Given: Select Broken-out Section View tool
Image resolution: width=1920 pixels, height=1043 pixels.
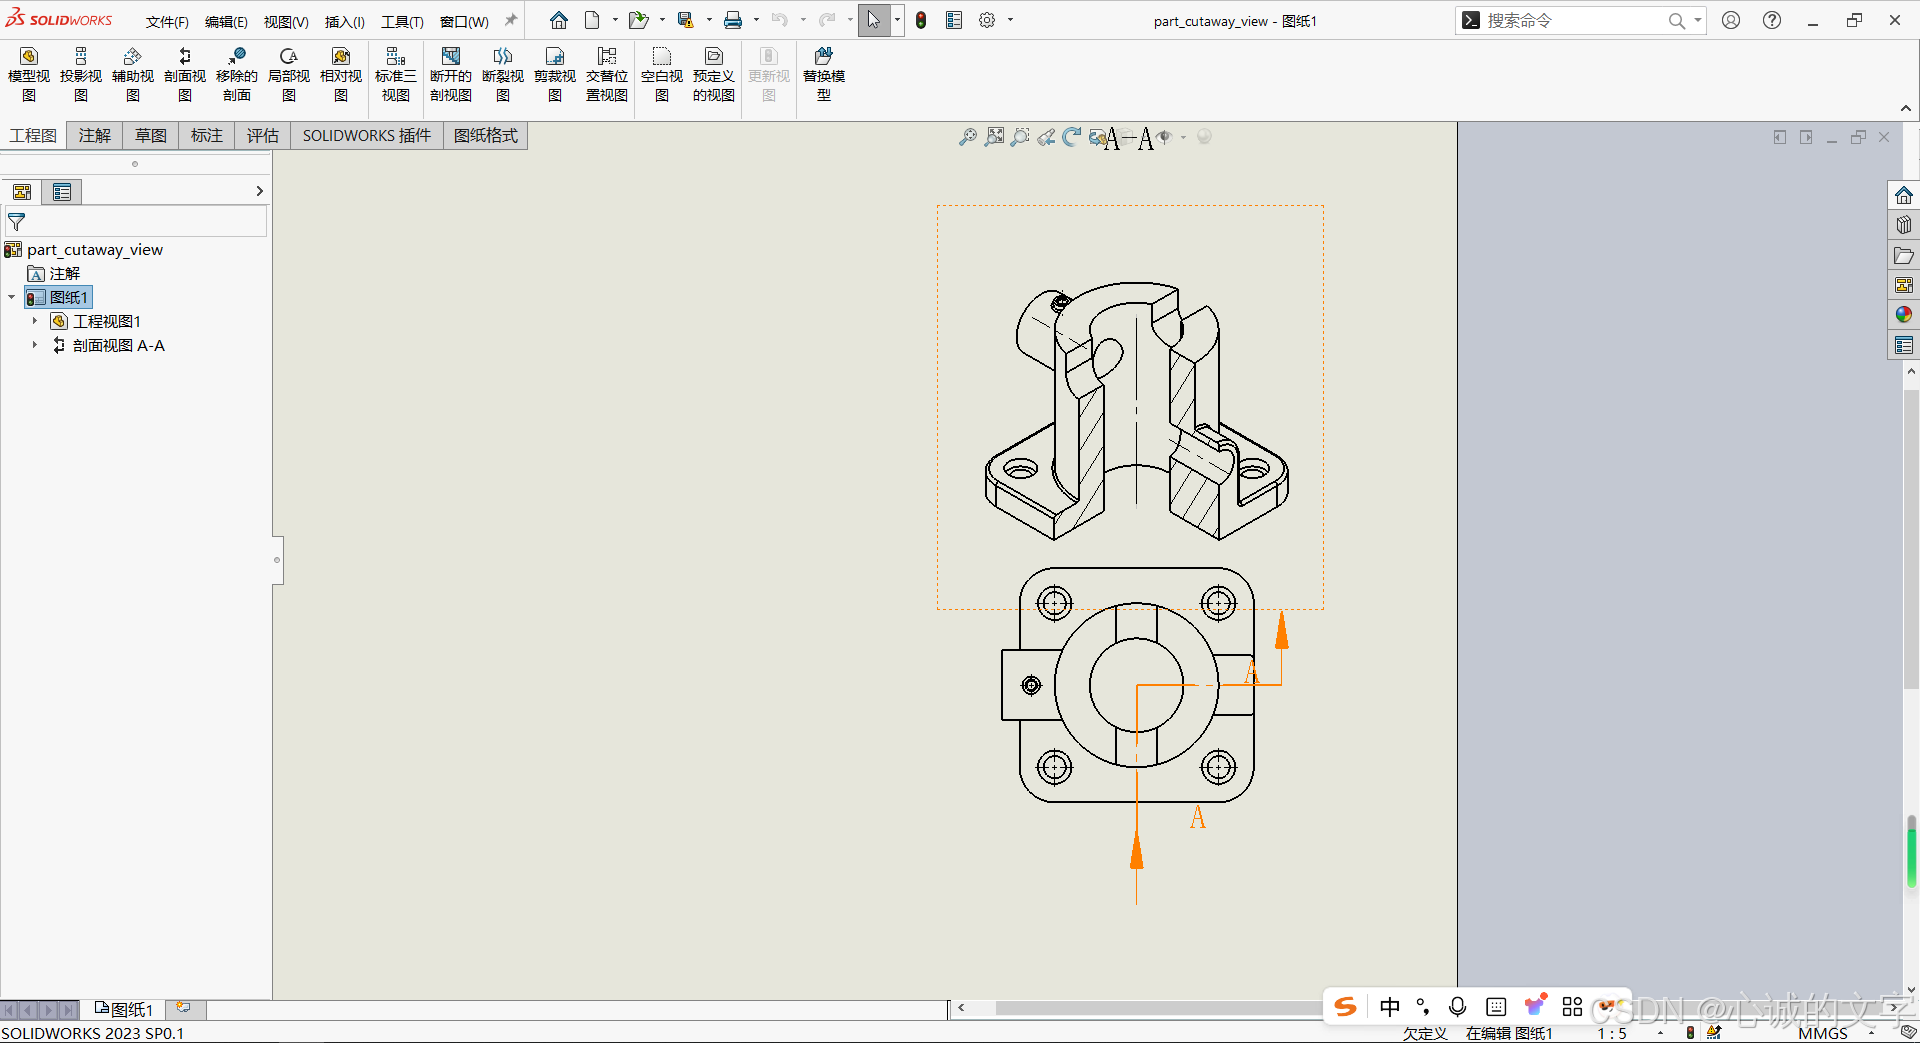Looking at the screenshot, I should click(451, 75).
